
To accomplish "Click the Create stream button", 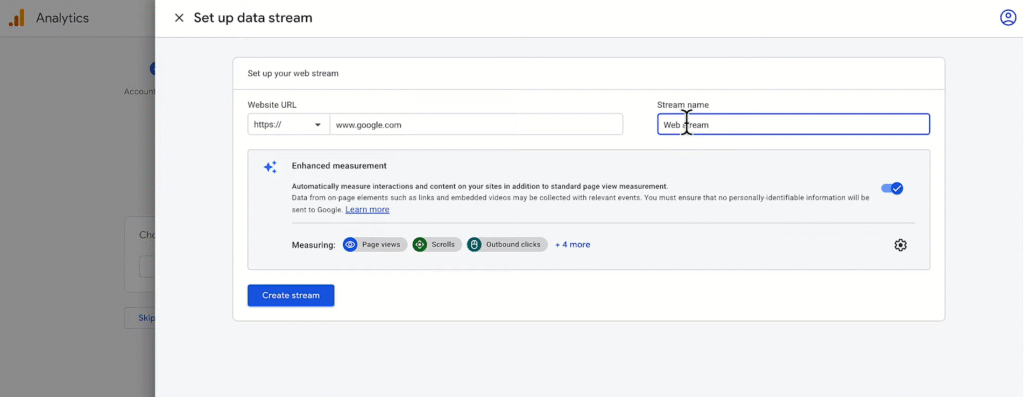I will [291, 295].
